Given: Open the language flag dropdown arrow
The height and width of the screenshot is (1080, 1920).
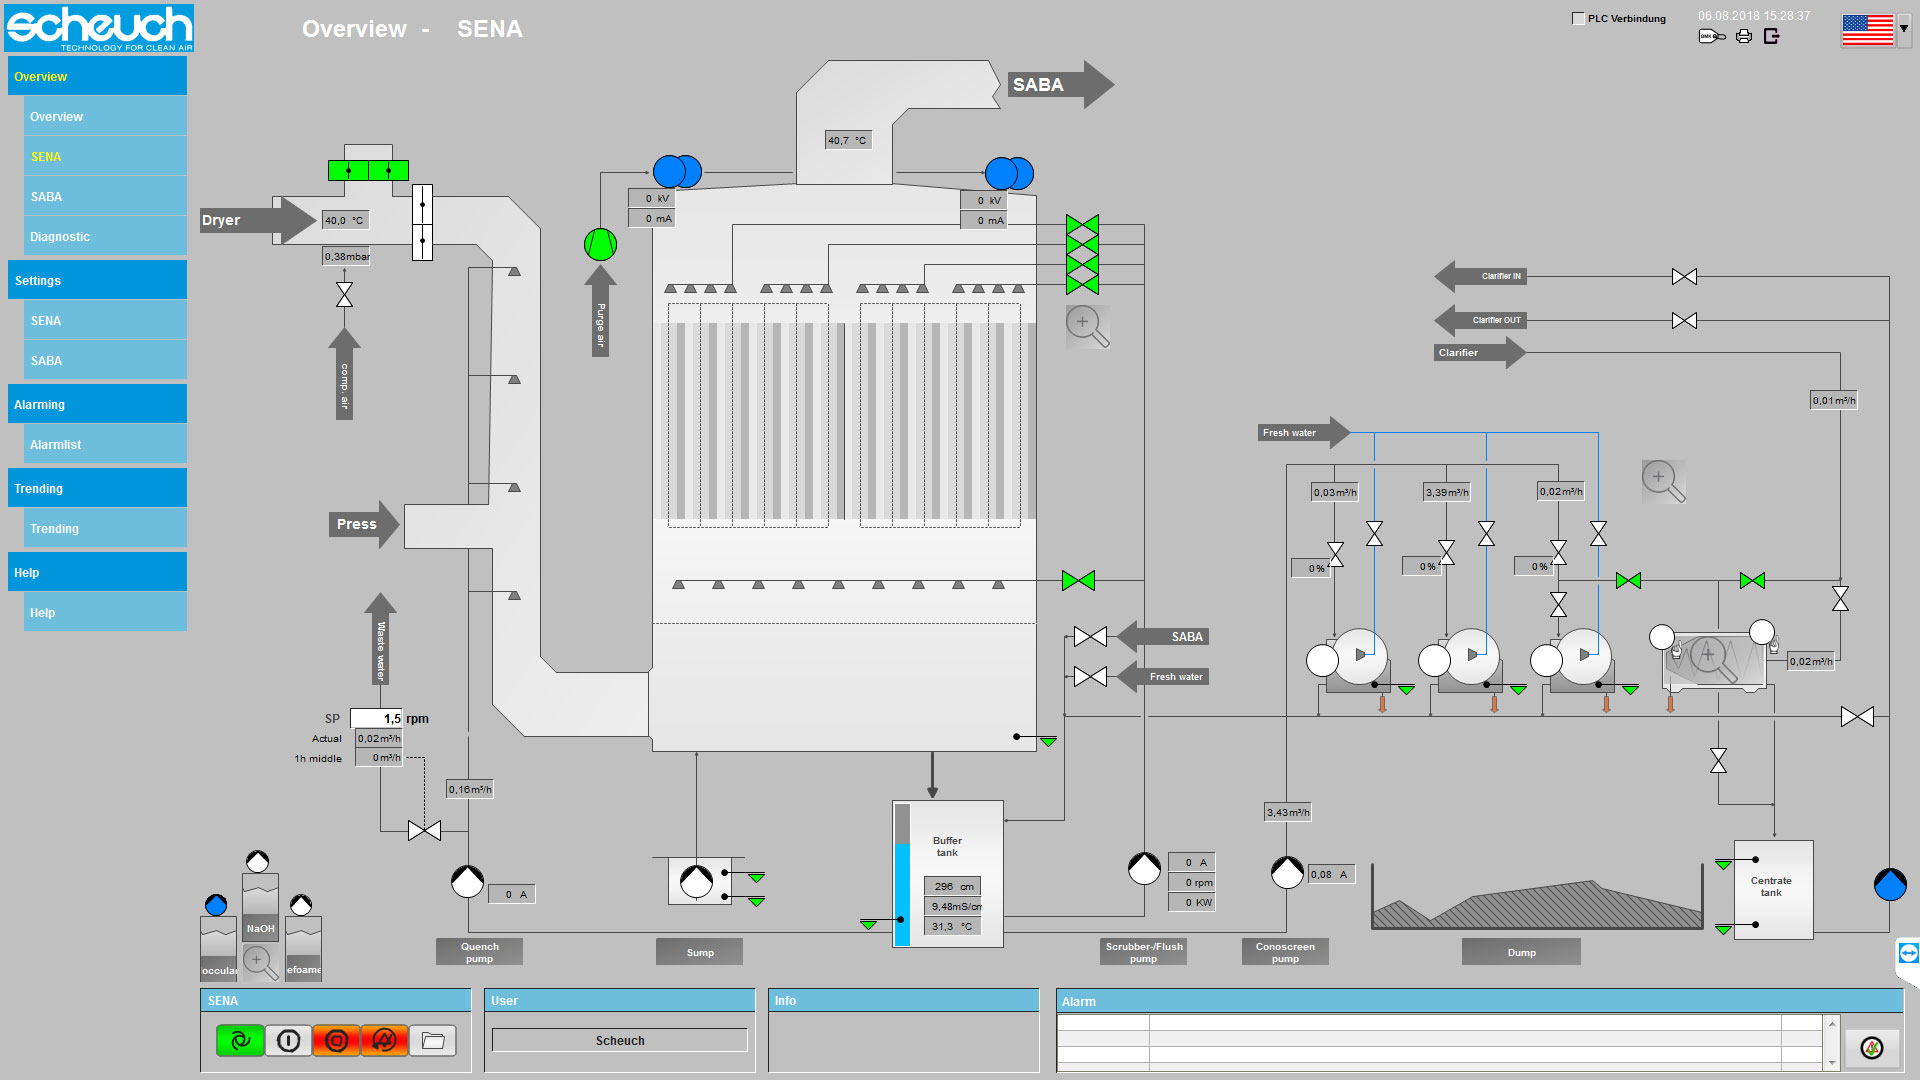Looking at the screenshot, I should click(1904, 29).
